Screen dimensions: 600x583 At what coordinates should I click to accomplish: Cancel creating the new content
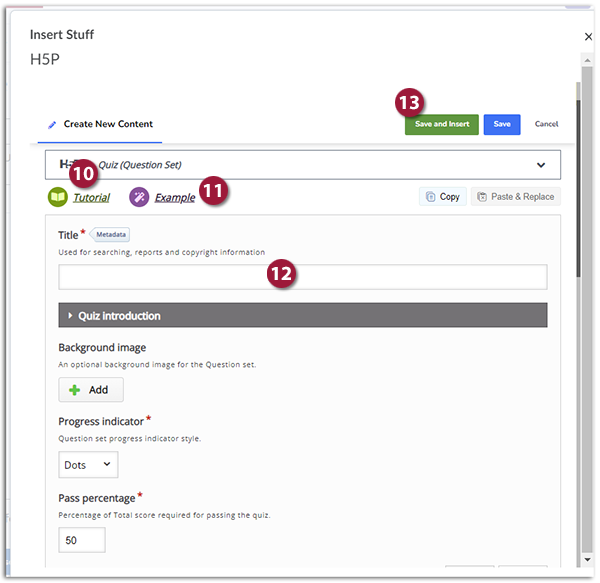pos(546,125)
